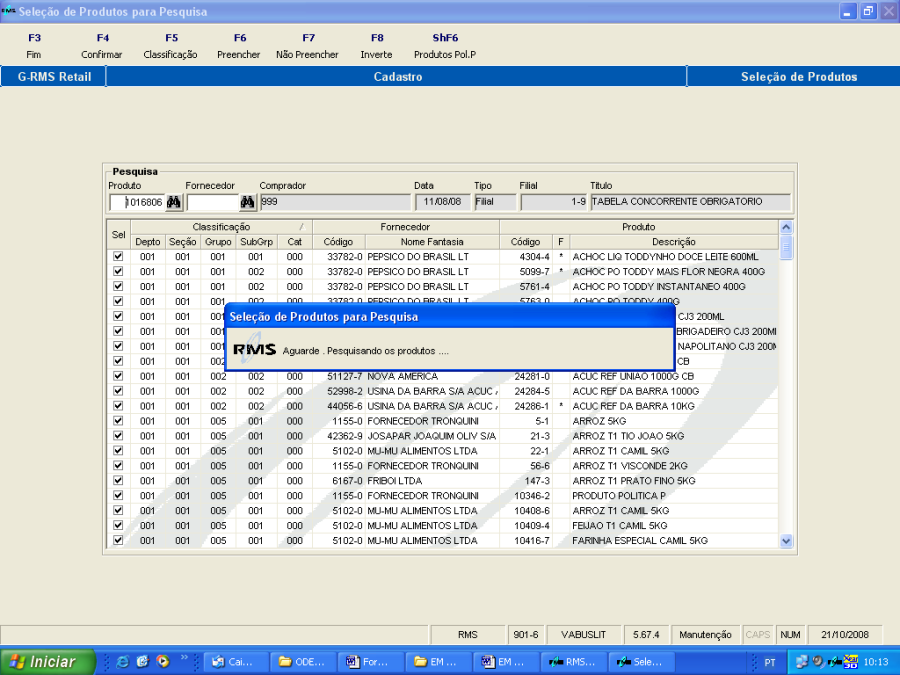
Task: Open the 'ODE...' folder taskbar item
Action: coord(302,662)
